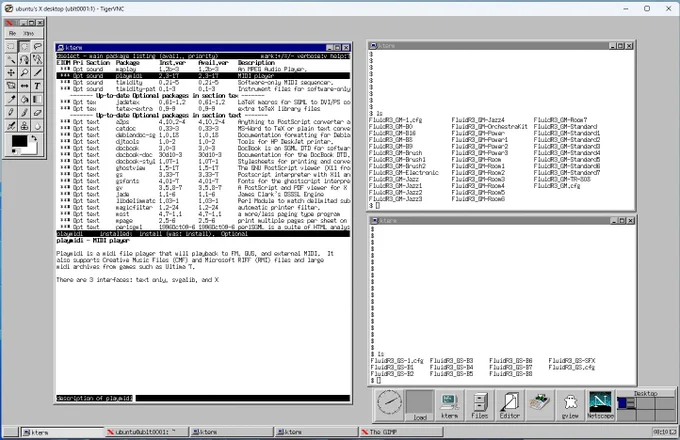Select the mpage package row

[203, 221]
